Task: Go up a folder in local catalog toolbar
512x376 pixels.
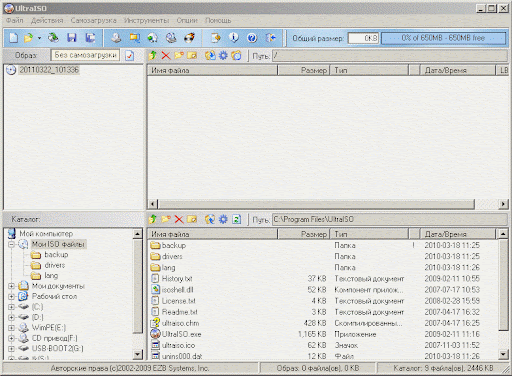Action: [x=153, y=219]
